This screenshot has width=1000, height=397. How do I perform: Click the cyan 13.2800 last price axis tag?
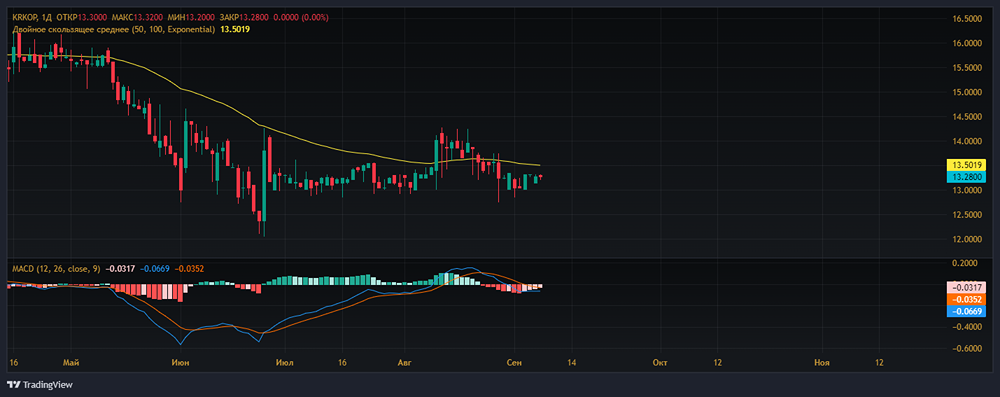coord(967,176)
